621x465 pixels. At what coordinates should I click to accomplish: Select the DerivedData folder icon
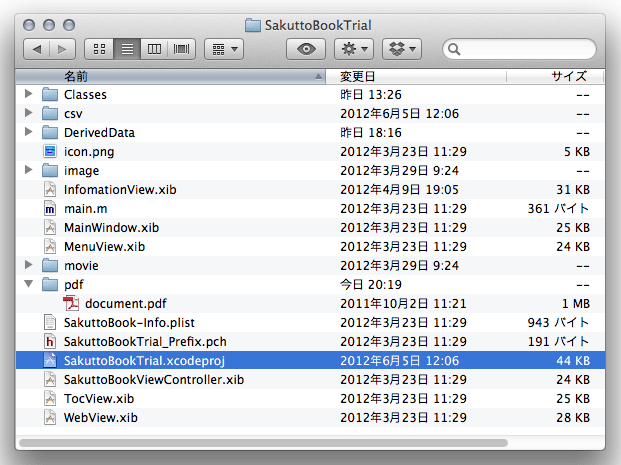50,132
